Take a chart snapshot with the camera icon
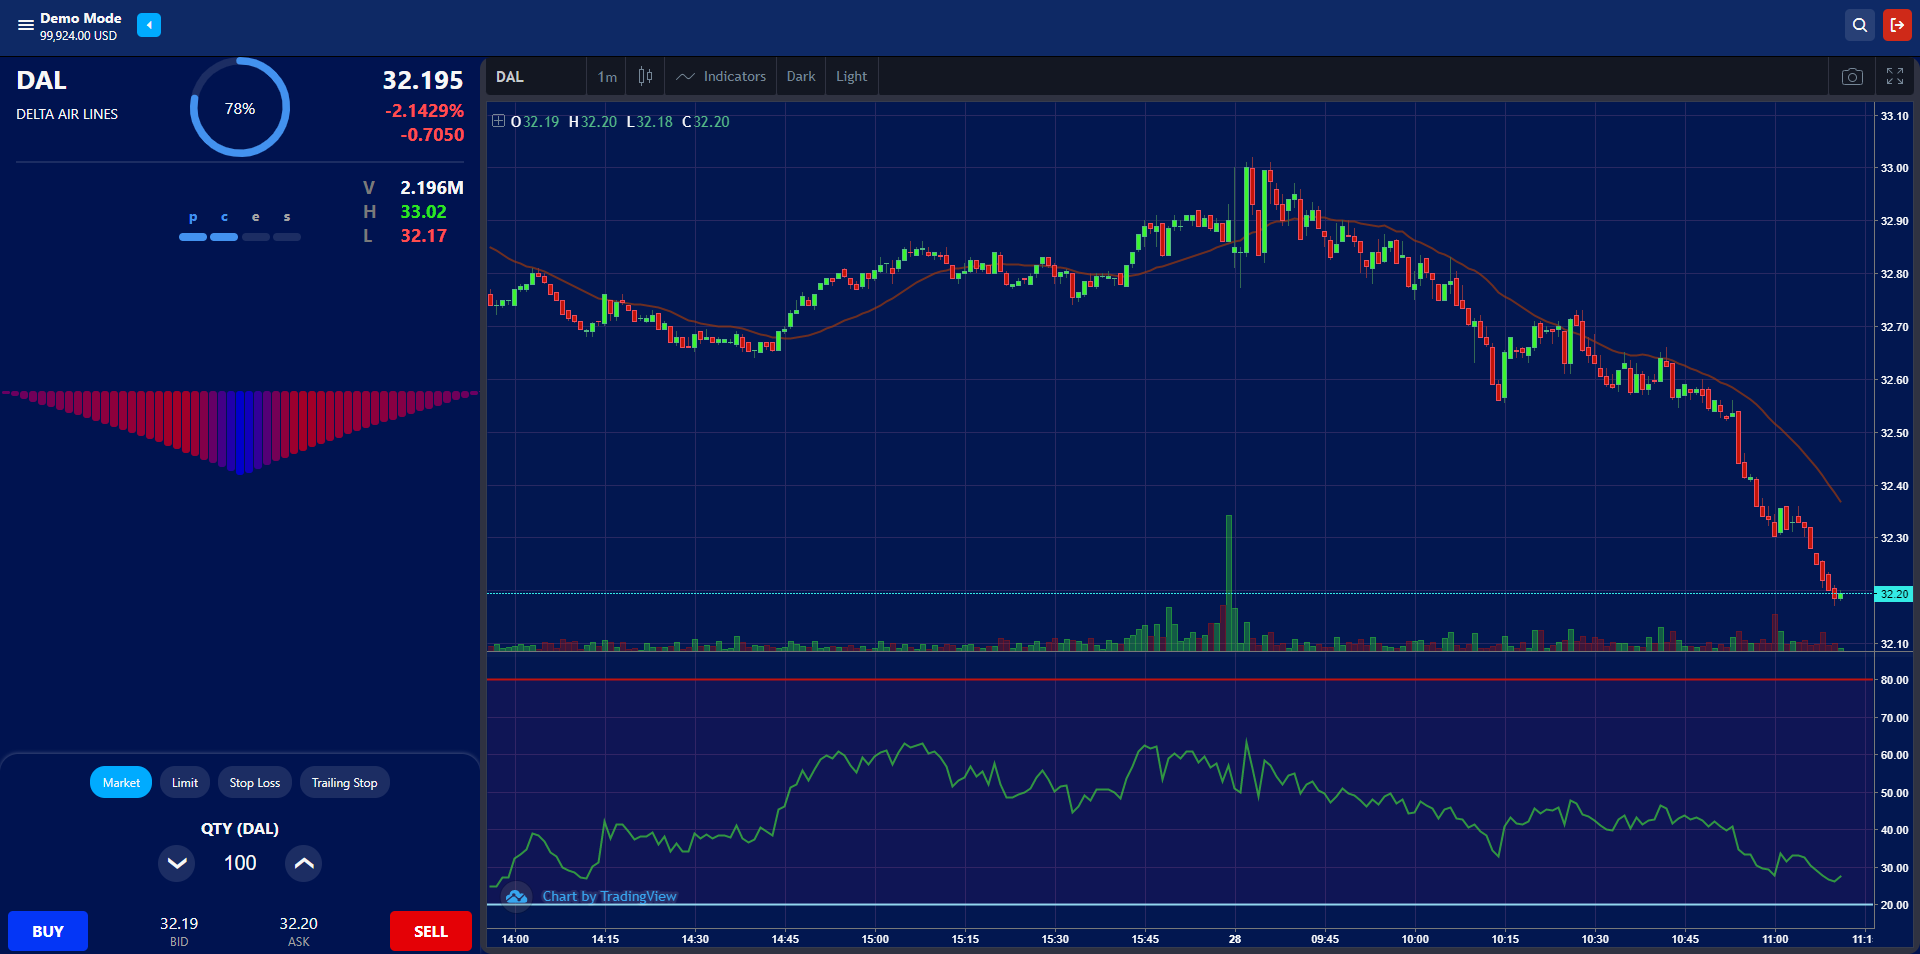This screenshot has width=1920, height=954. 1852,77
